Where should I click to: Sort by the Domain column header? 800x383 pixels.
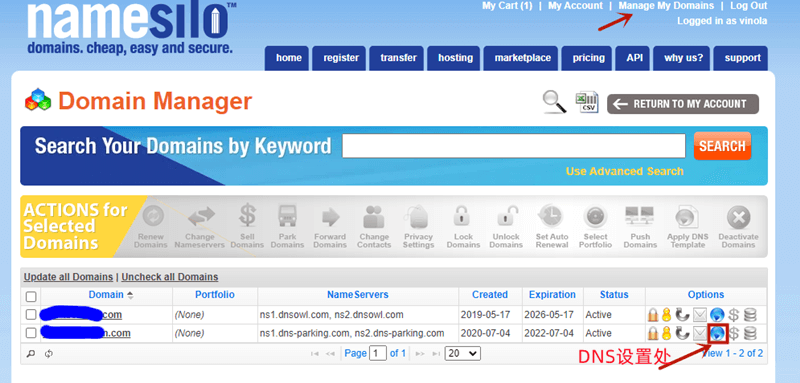click(x=106, y=294)
